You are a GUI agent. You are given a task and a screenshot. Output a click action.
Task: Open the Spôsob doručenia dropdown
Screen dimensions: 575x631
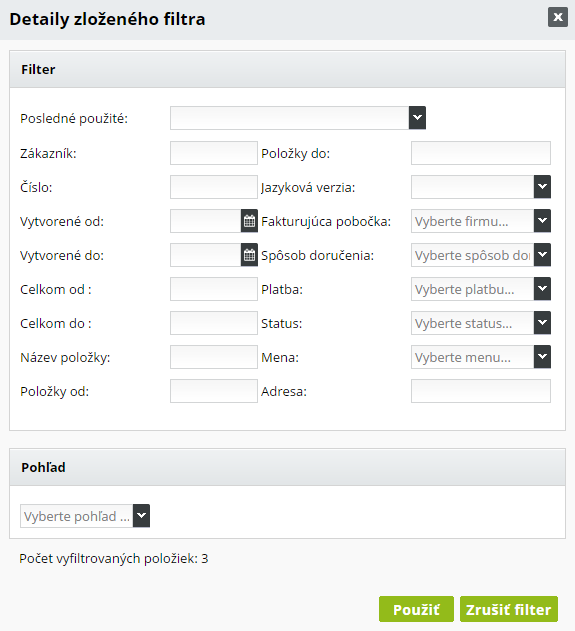(x=542, y=255)
